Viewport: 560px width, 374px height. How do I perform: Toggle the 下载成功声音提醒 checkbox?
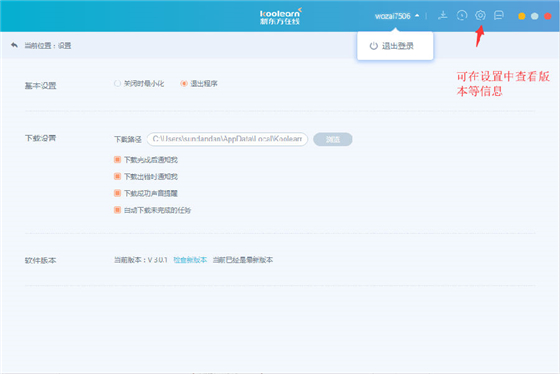click(117, 193)
